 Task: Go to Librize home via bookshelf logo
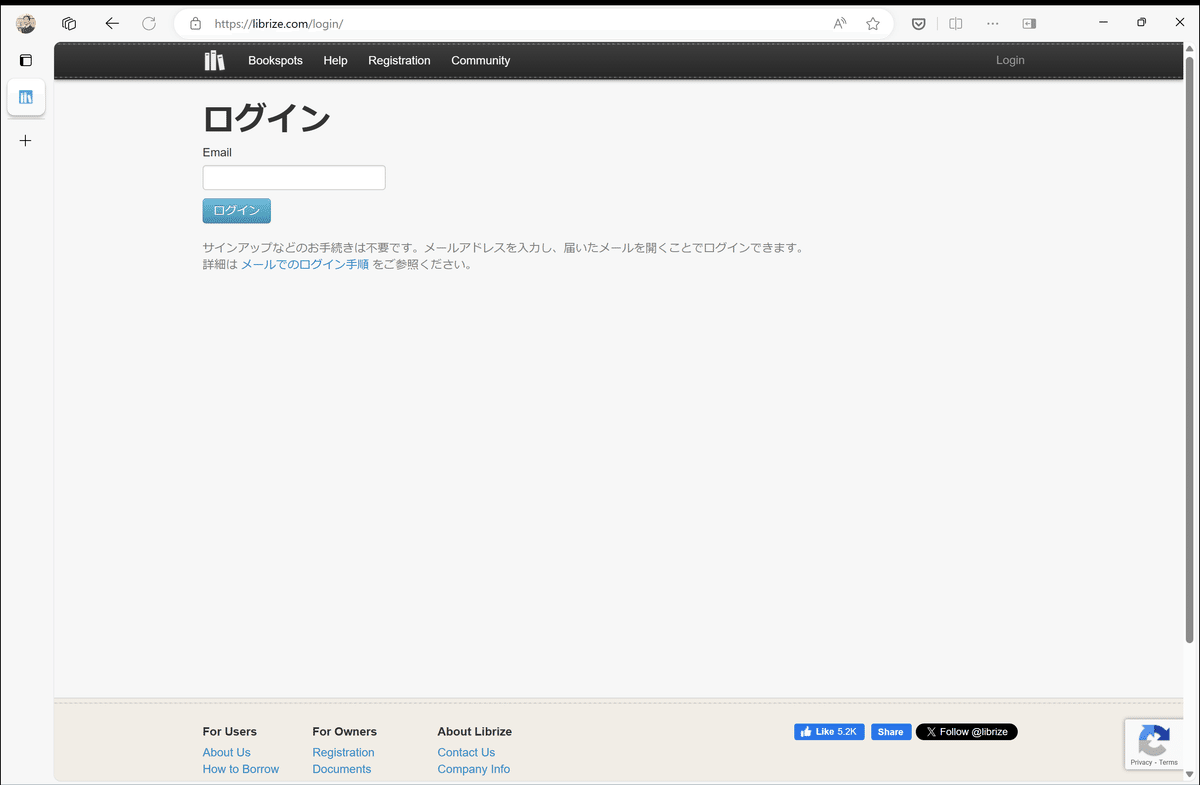pos(214,61)
